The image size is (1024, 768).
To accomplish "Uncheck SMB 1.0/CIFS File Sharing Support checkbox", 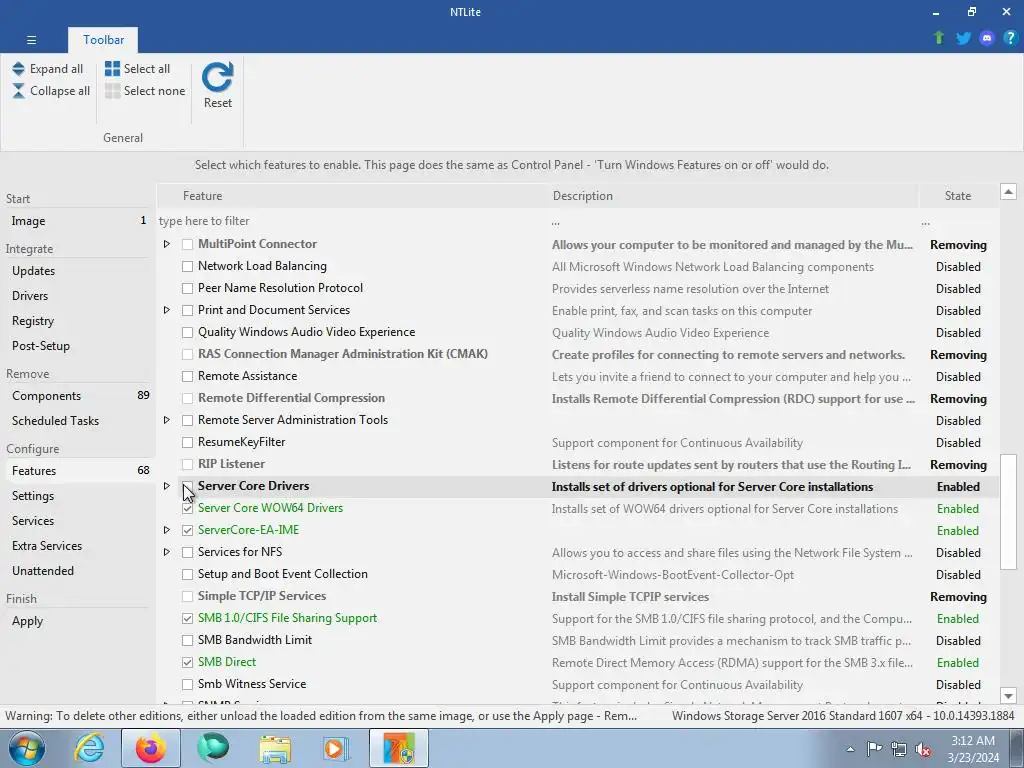I will 187,618.
